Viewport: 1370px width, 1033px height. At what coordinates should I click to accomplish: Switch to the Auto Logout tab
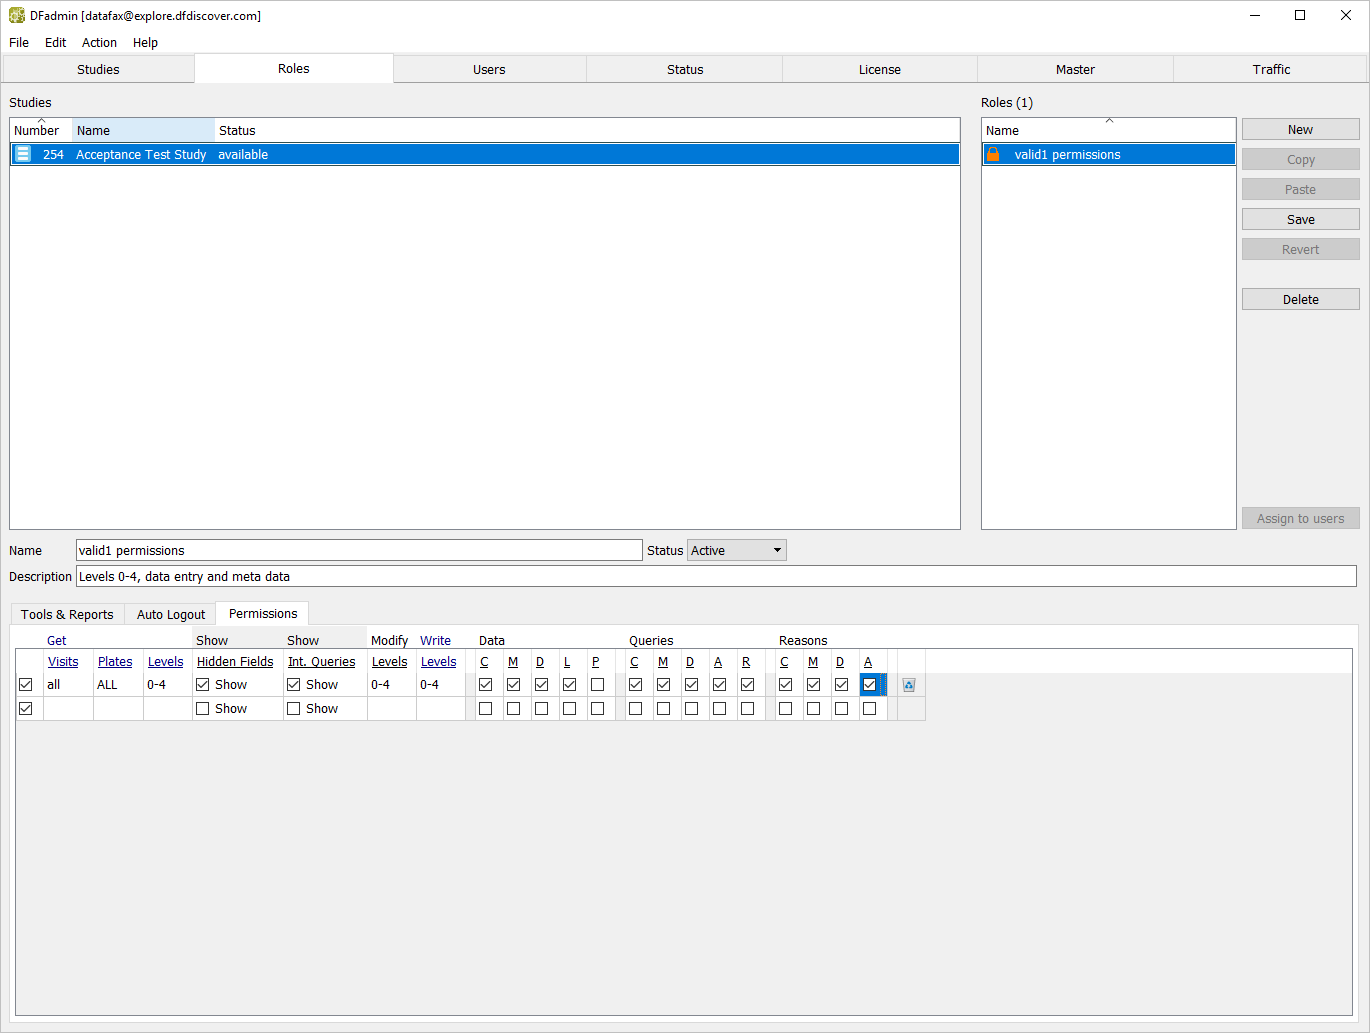tap(171, 615)
